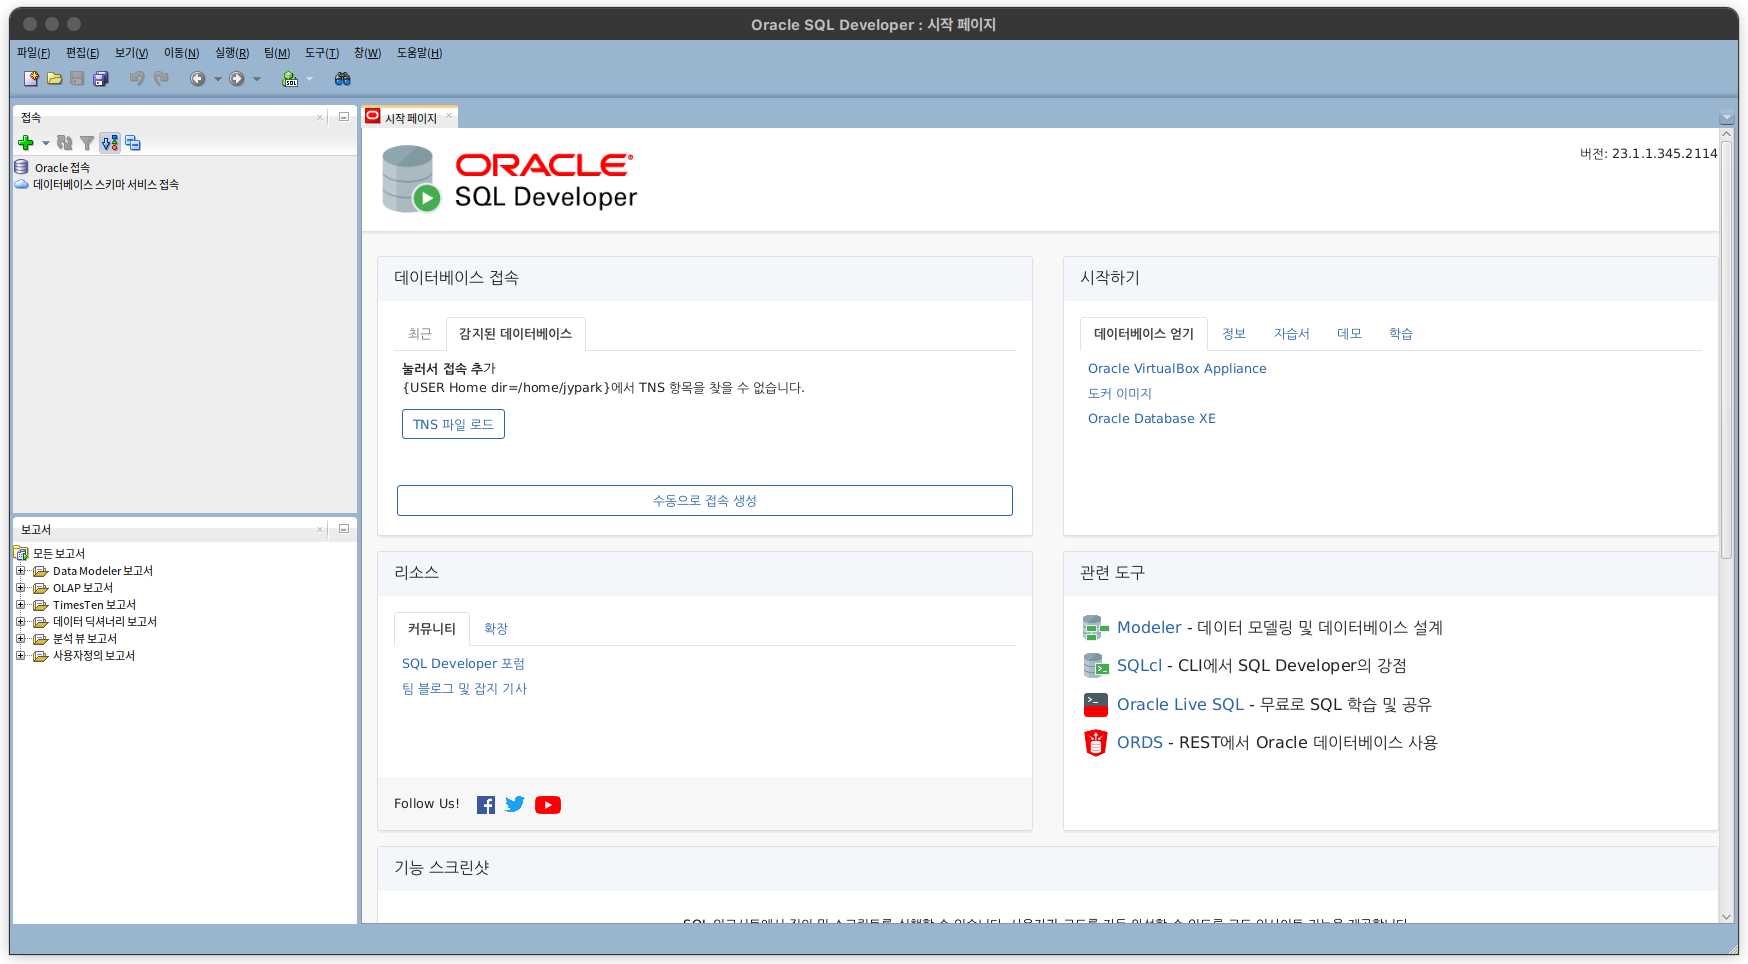Switch to the 자습서 tab

(1291, 334)
